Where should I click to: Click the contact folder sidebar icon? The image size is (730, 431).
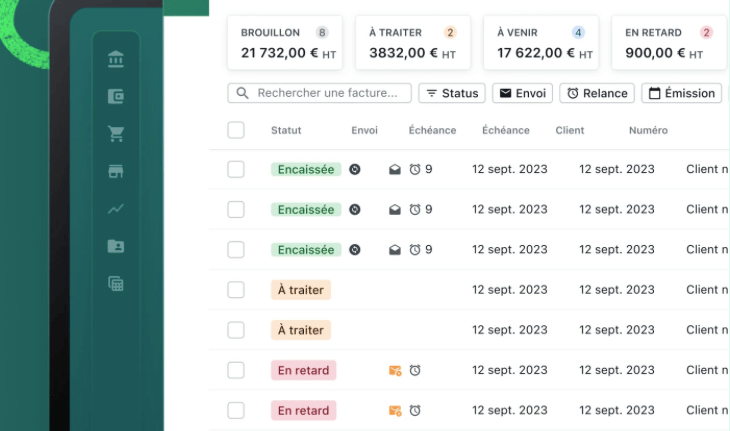116,246
